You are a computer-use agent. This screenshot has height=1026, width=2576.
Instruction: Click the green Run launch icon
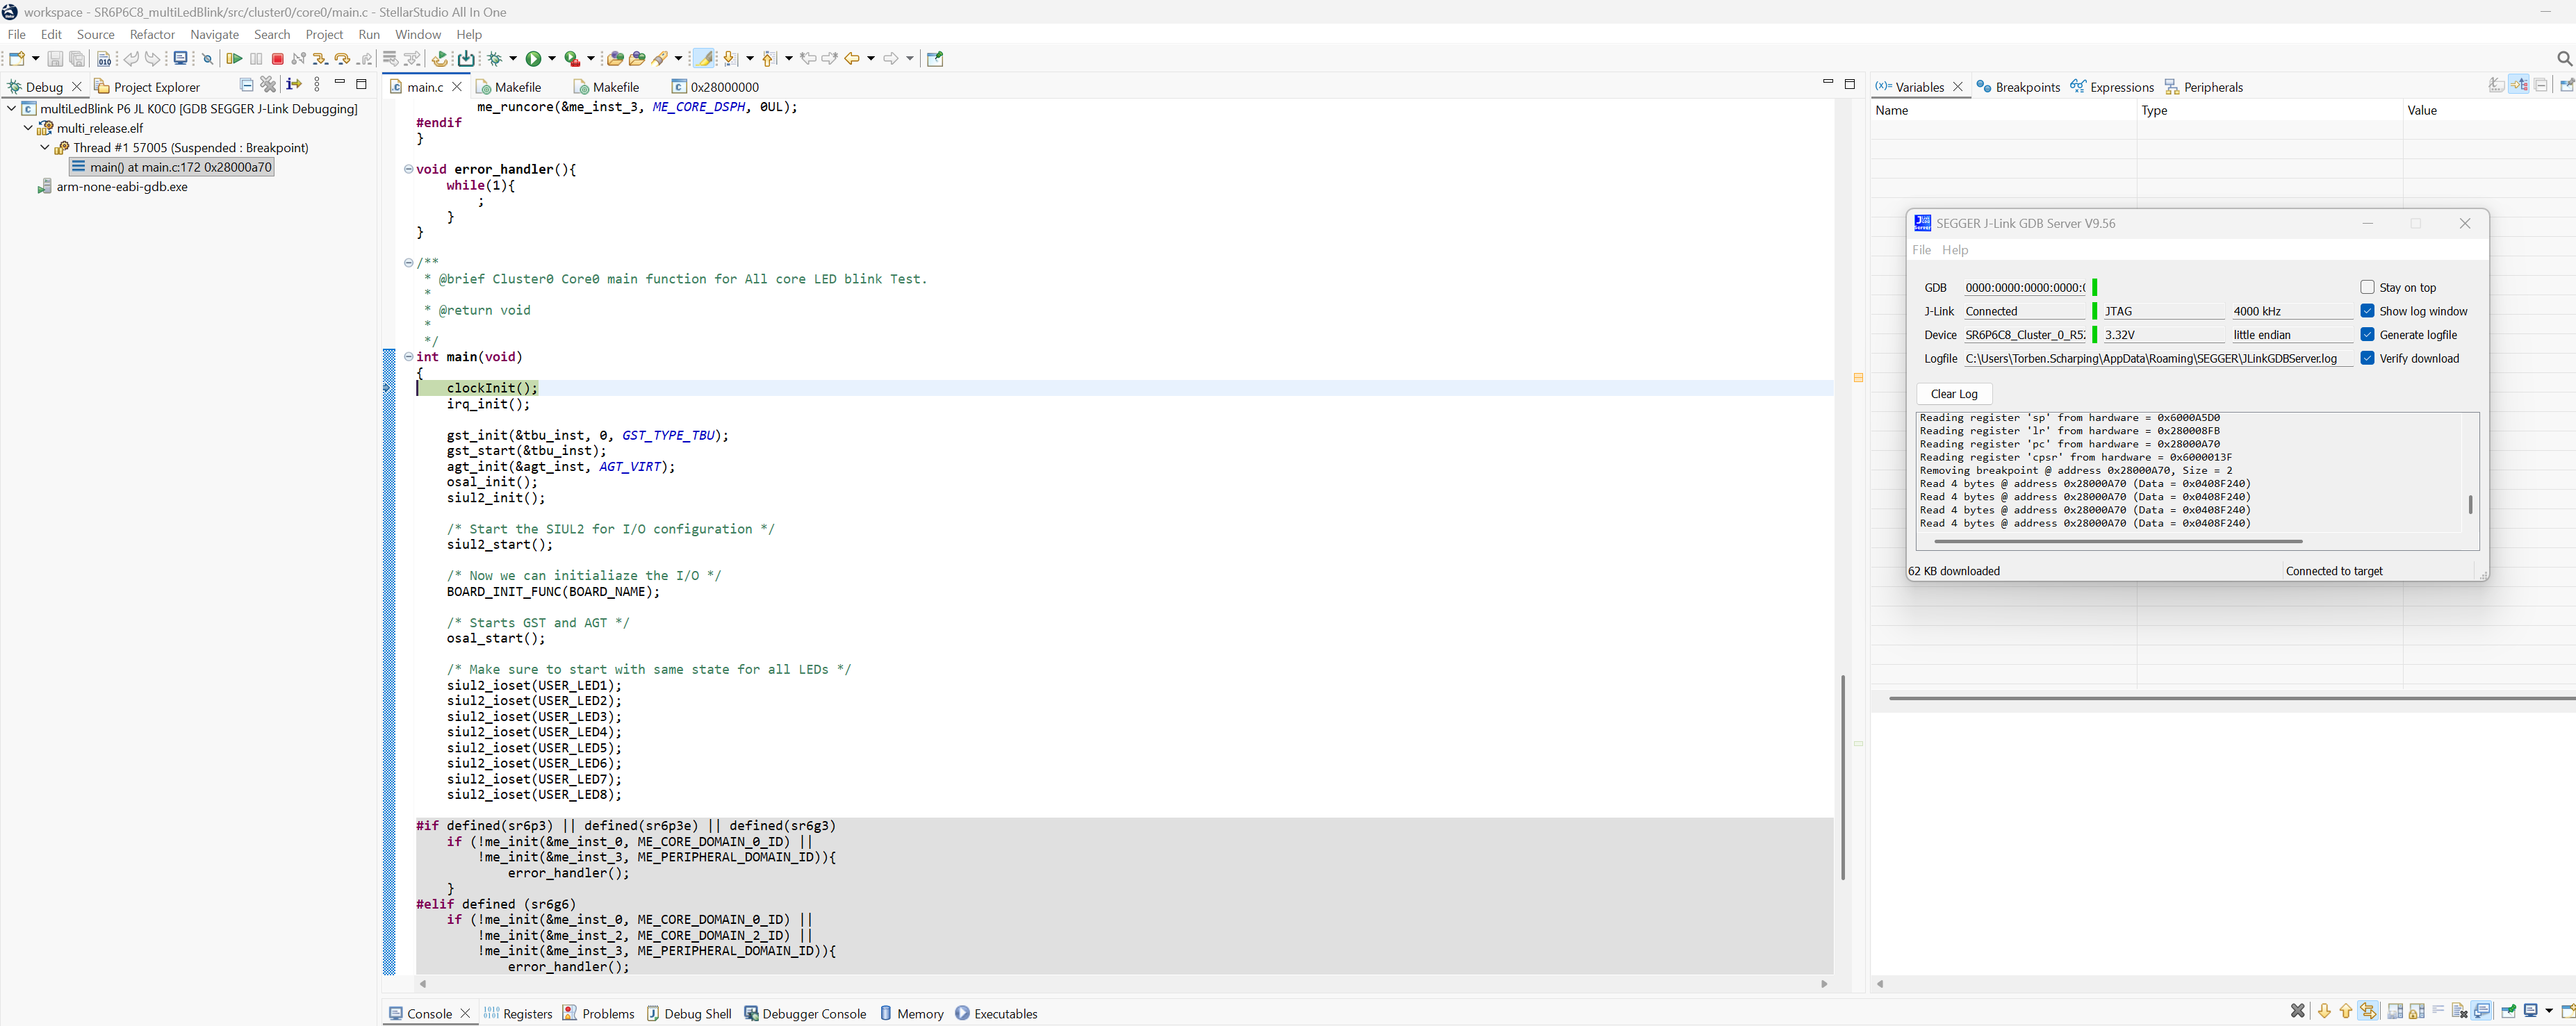[533, 59]
